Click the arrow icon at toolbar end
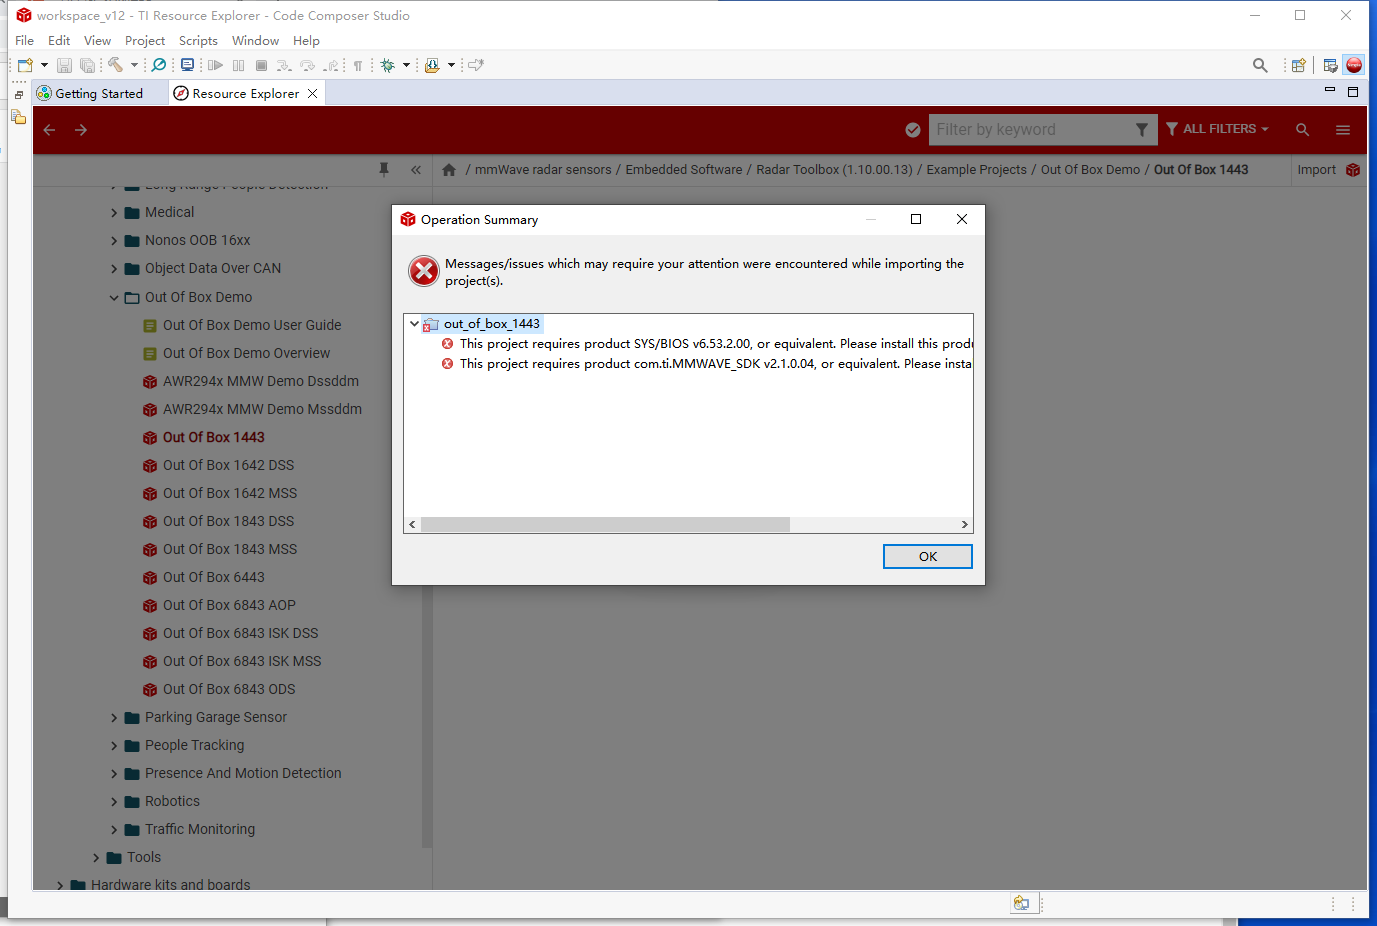Screen dimensions: 1377x926 coord(476,65)
